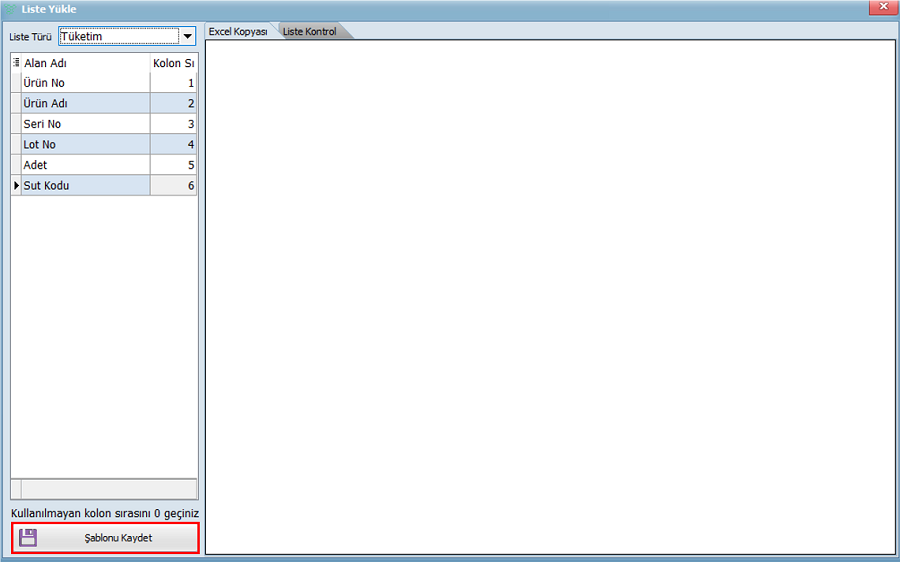This screenshot has height=562, width=900.
Task: Edit the column order value for Adet
Action: pos(173,165)
